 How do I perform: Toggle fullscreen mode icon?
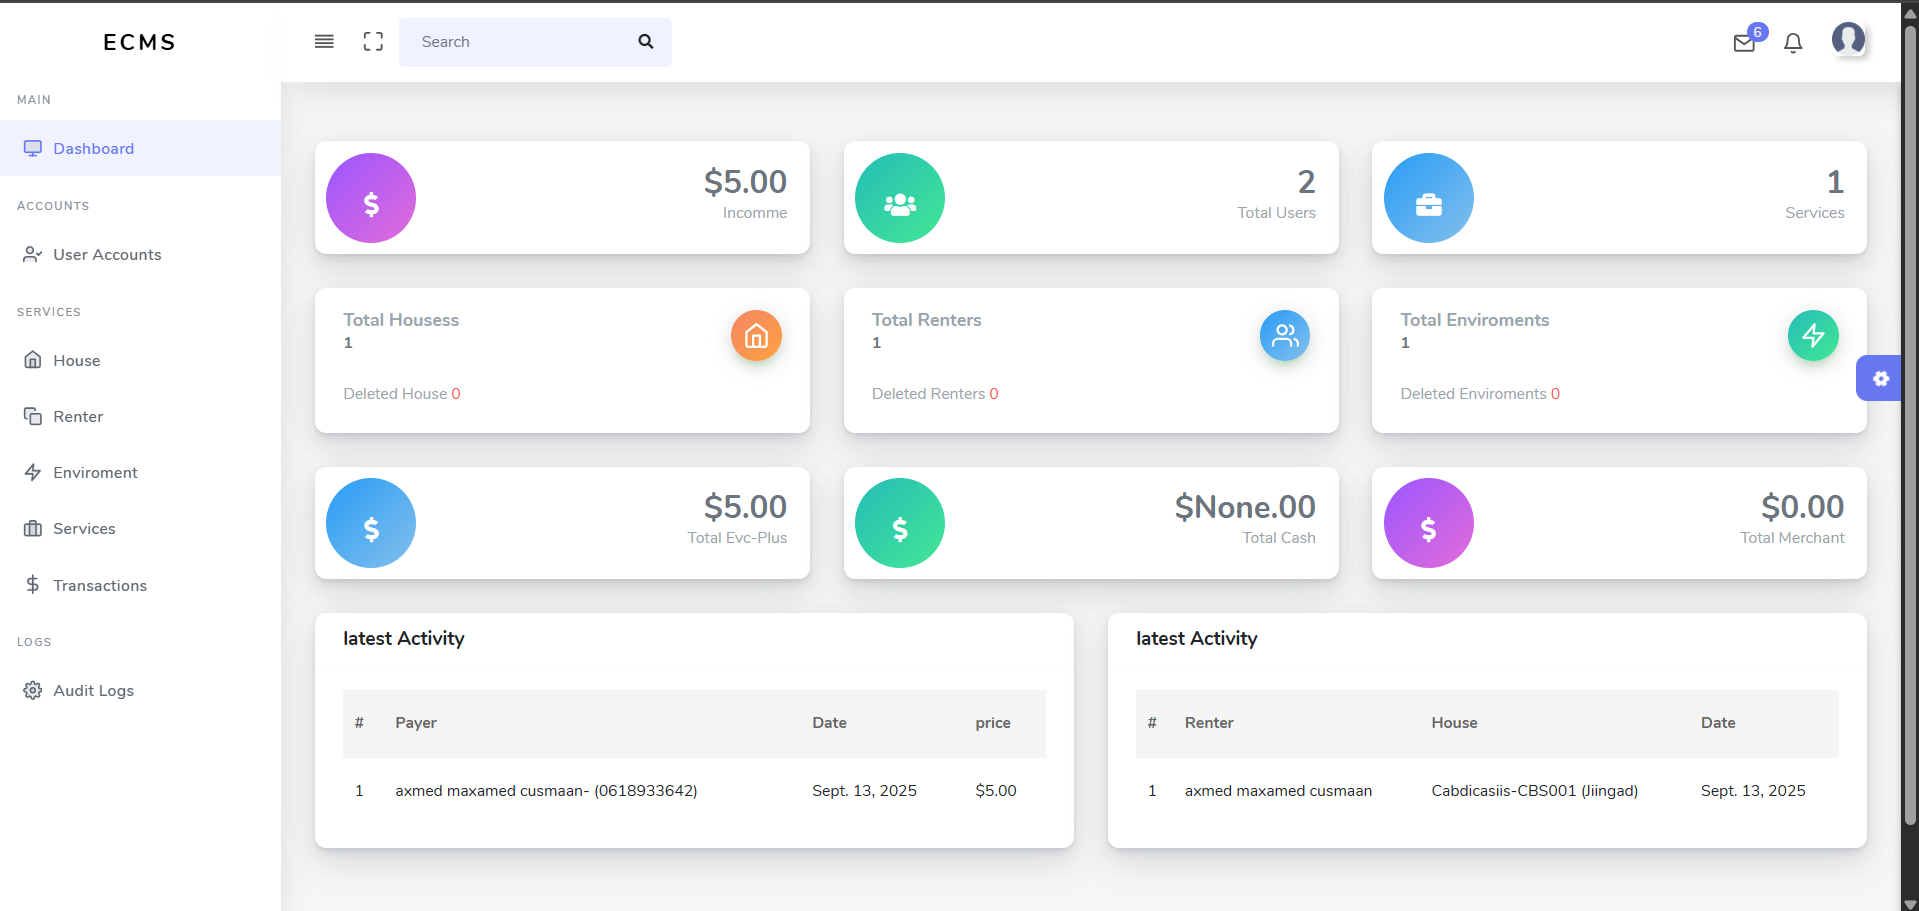coord(373,42)
